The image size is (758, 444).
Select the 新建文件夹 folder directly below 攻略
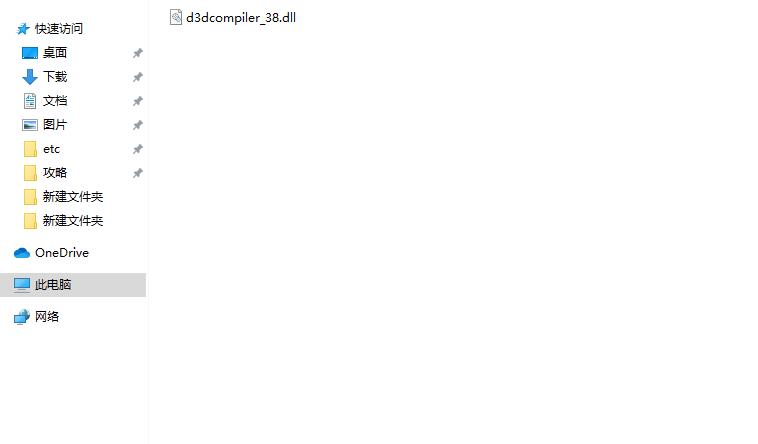pyautogui.click(x=73, y=197)
